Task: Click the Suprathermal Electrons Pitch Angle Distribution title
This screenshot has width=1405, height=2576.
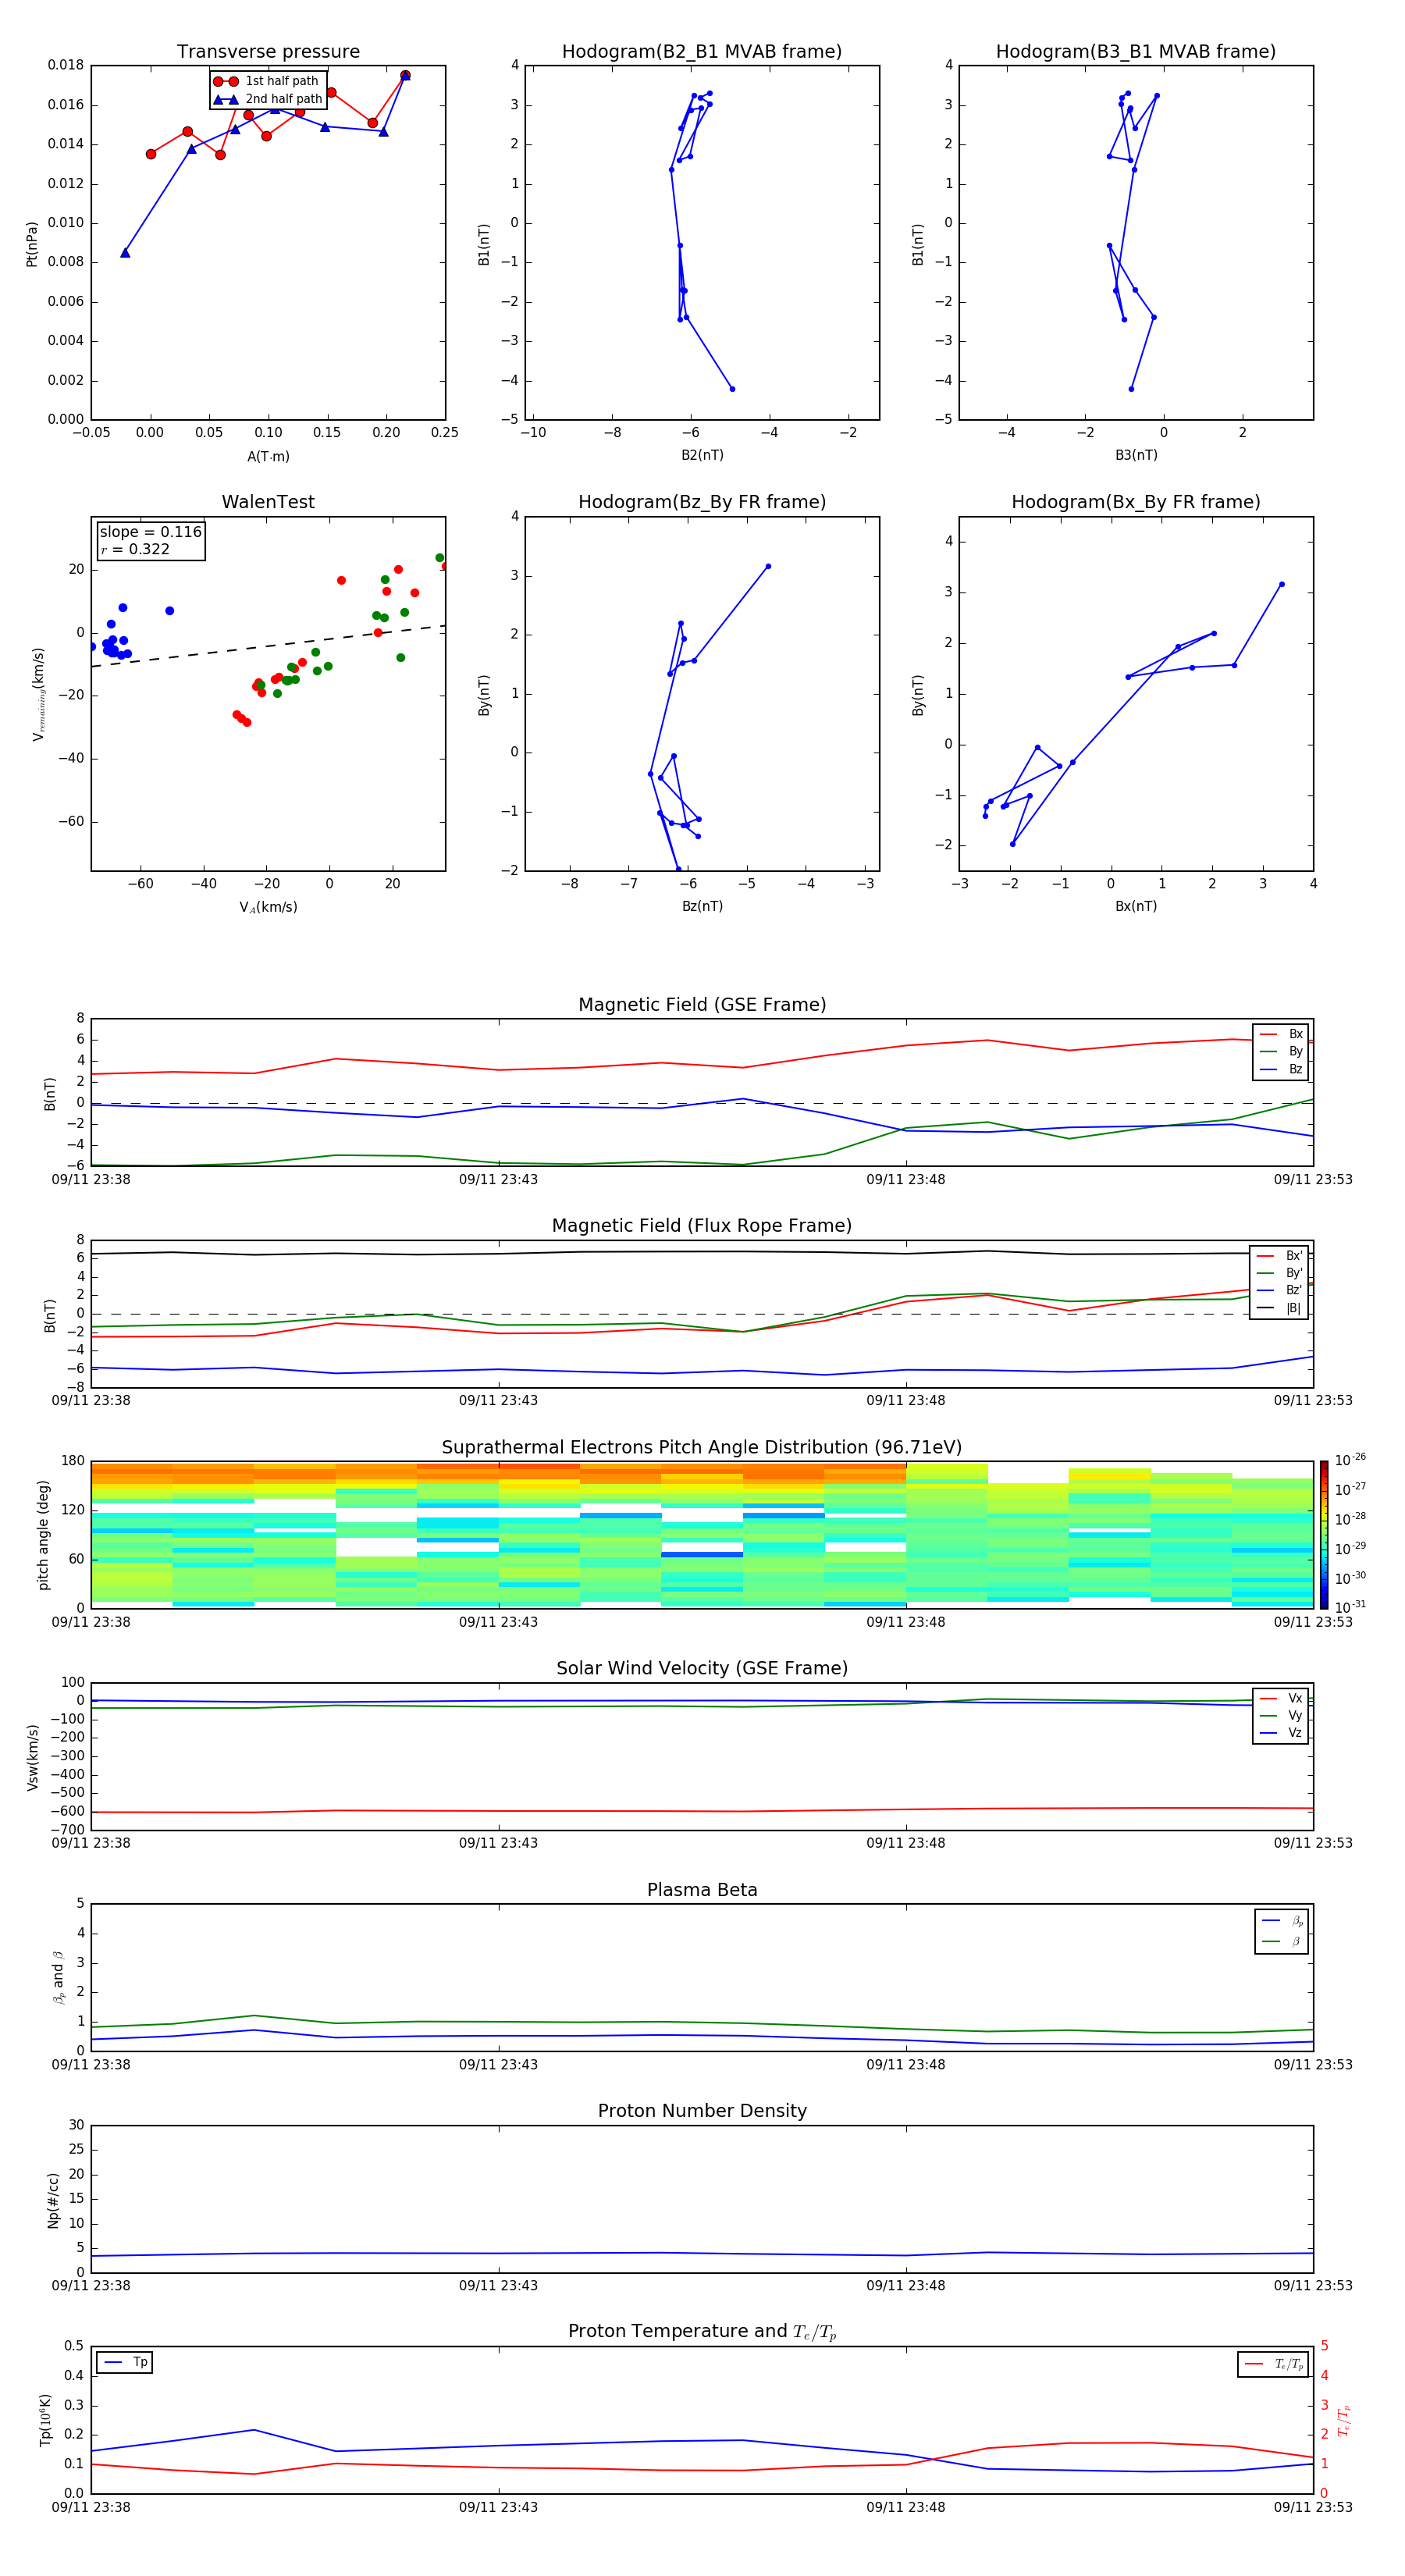Action: point(702,1448)
